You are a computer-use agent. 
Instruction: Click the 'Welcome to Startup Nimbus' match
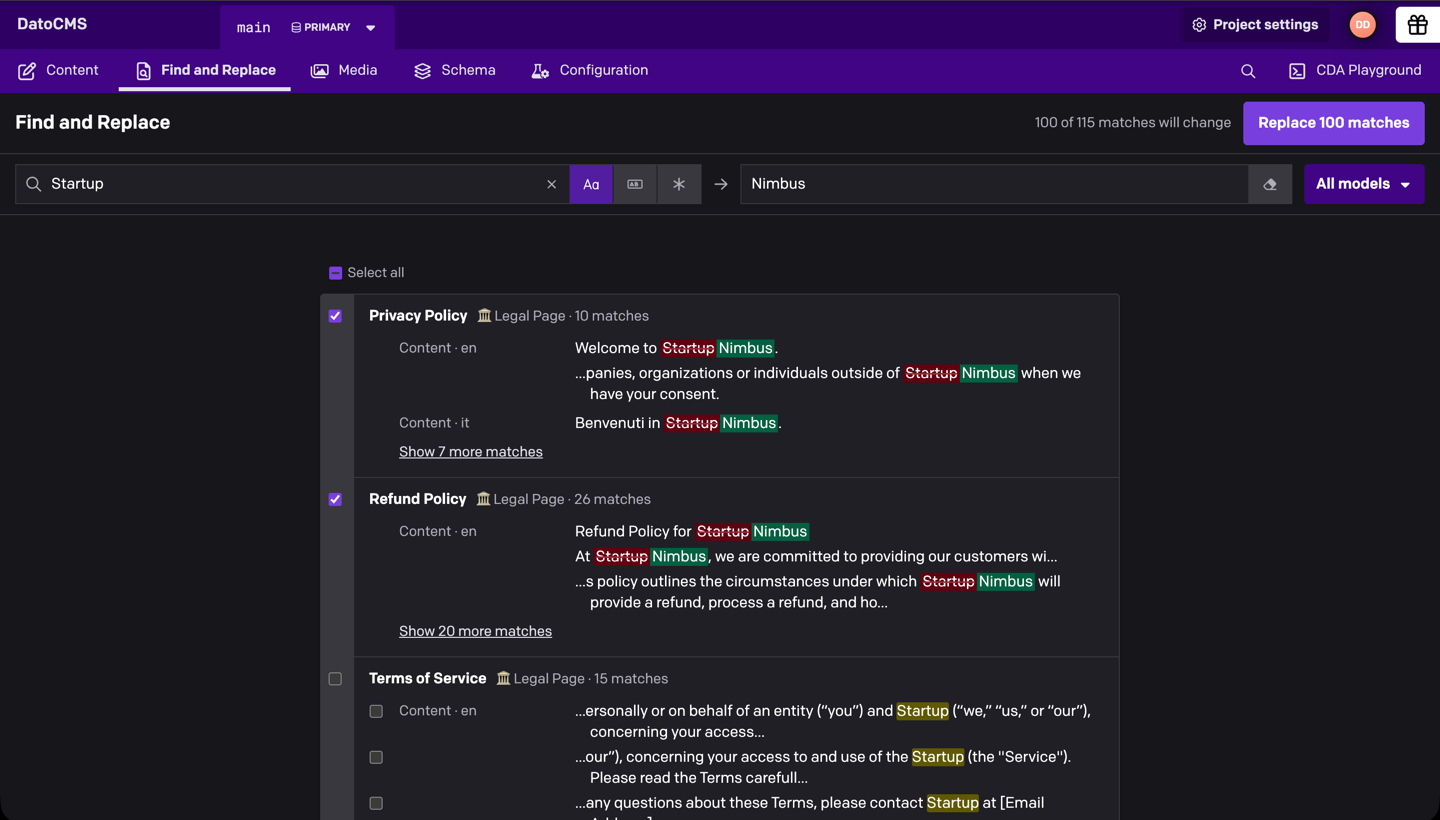click(676, 348)
